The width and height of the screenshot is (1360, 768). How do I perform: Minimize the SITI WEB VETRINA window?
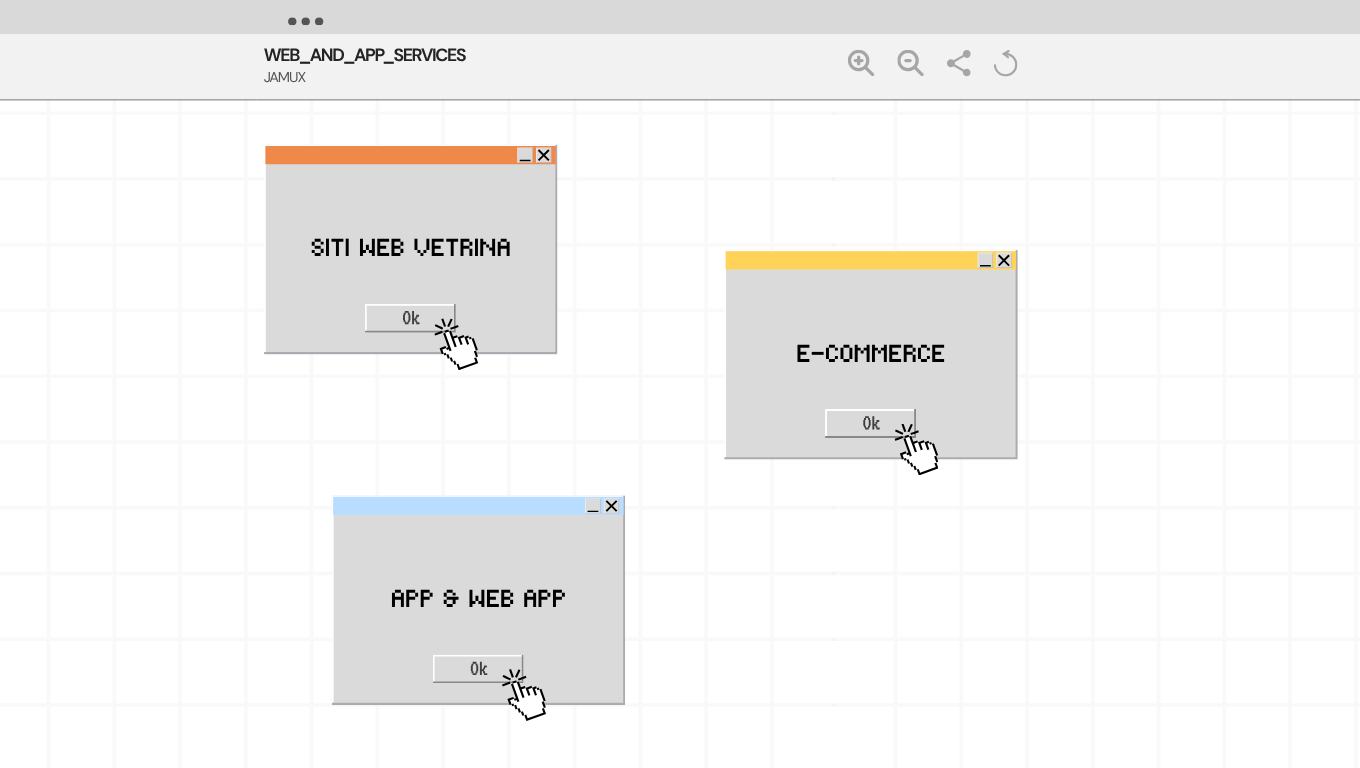pos(525,155)
